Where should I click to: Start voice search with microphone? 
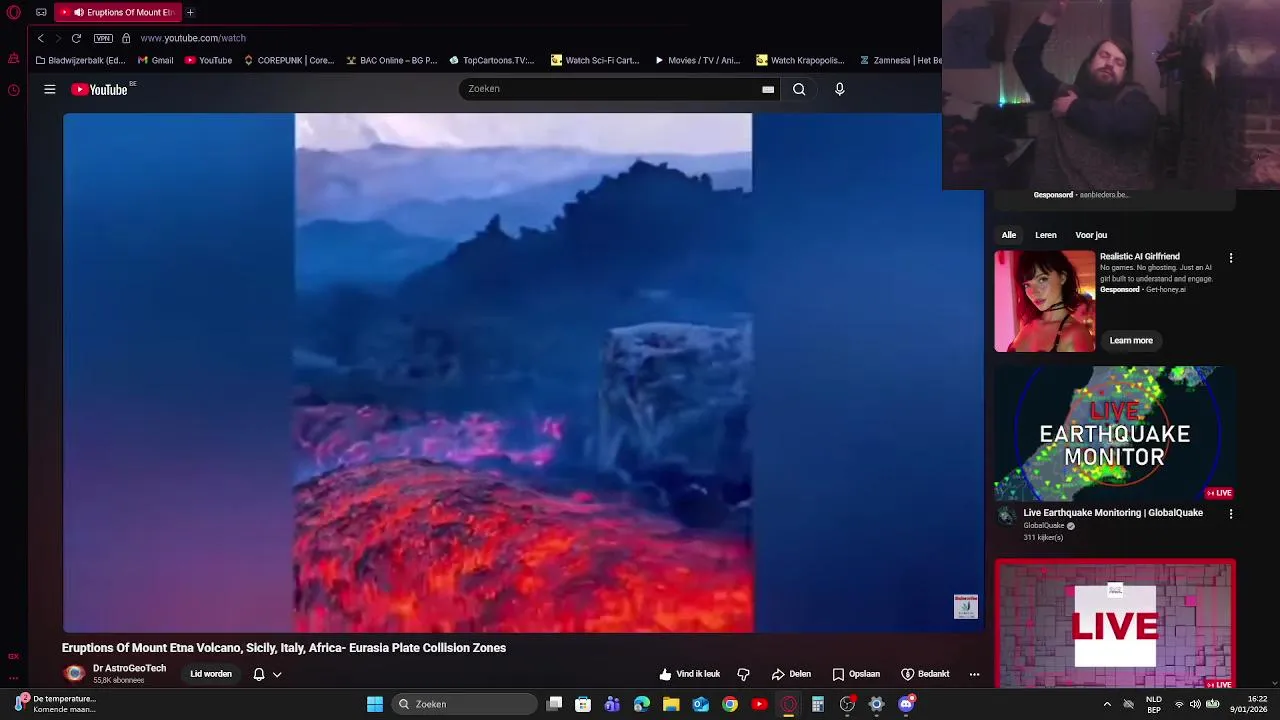pyautogui.click(x=839, y=89)
